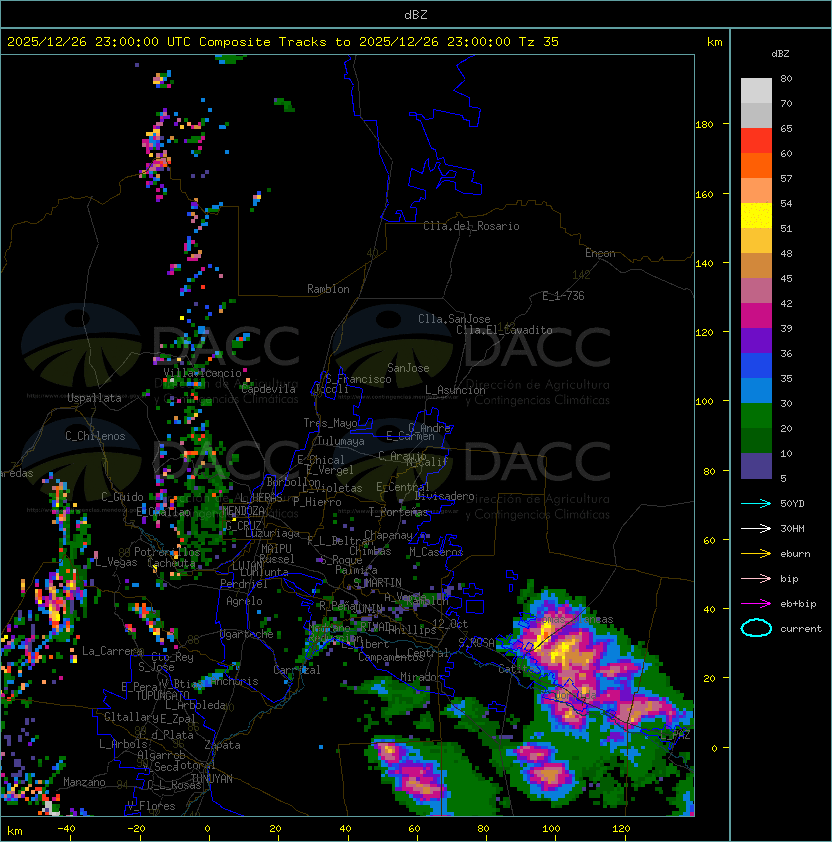The height and width of the screenshot is (842, 832).
Task: Click the Zapata map label
Action: (x=222, y=745)
